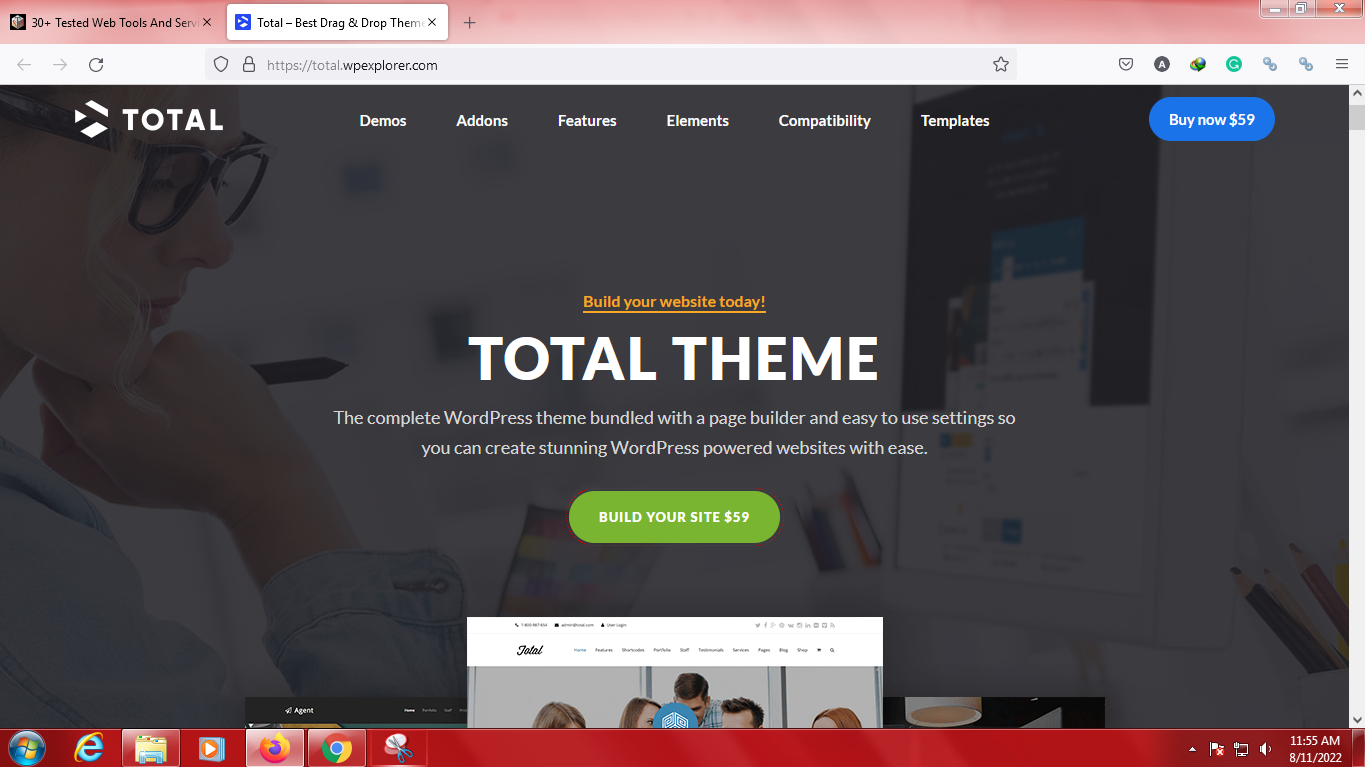Click the Total logo in the site header

pyautogui.click(x=149, y=120)
